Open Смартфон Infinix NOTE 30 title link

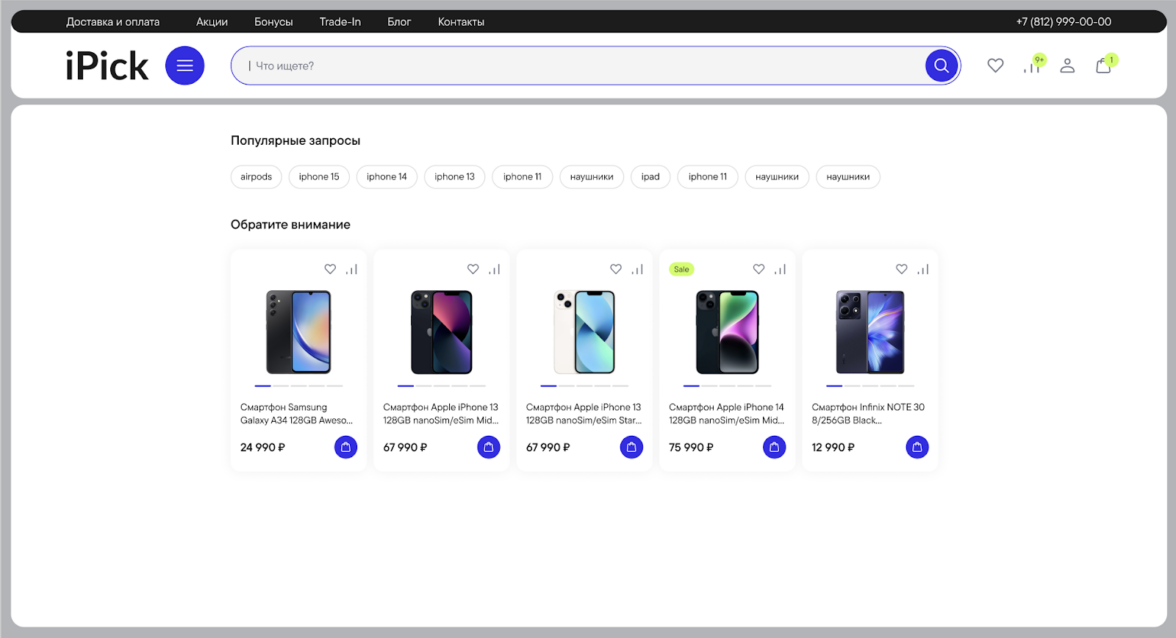(x=868, y=414)
